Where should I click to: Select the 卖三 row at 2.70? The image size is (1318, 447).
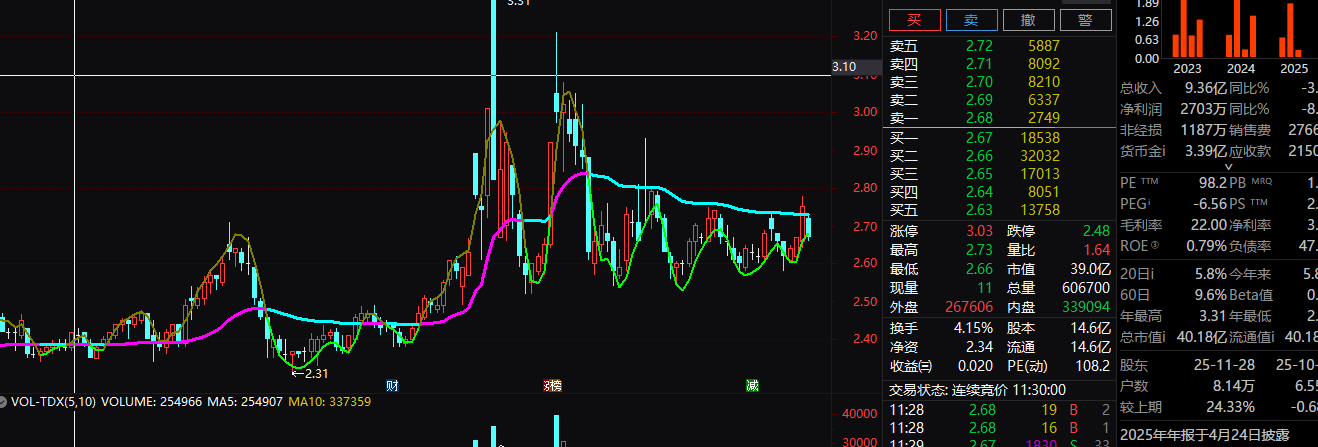click(x=998, y=82)
